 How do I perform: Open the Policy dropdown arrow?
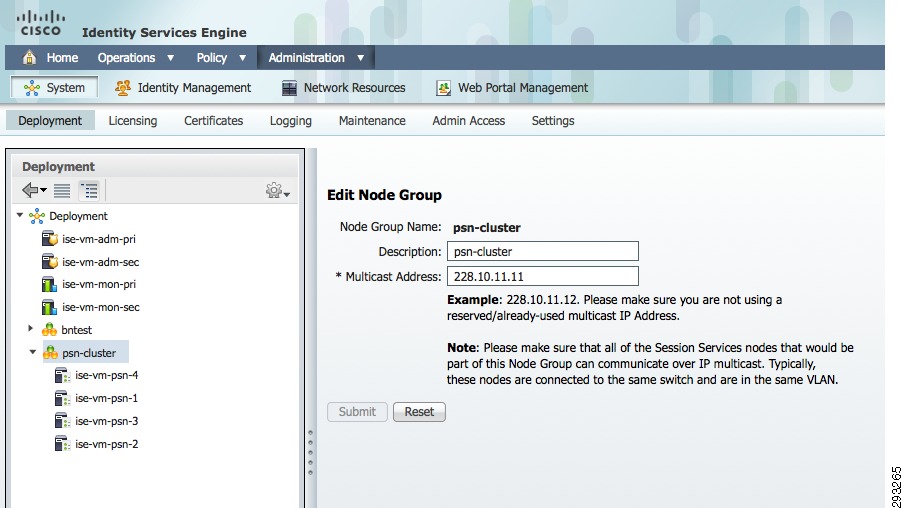(242, 58)
